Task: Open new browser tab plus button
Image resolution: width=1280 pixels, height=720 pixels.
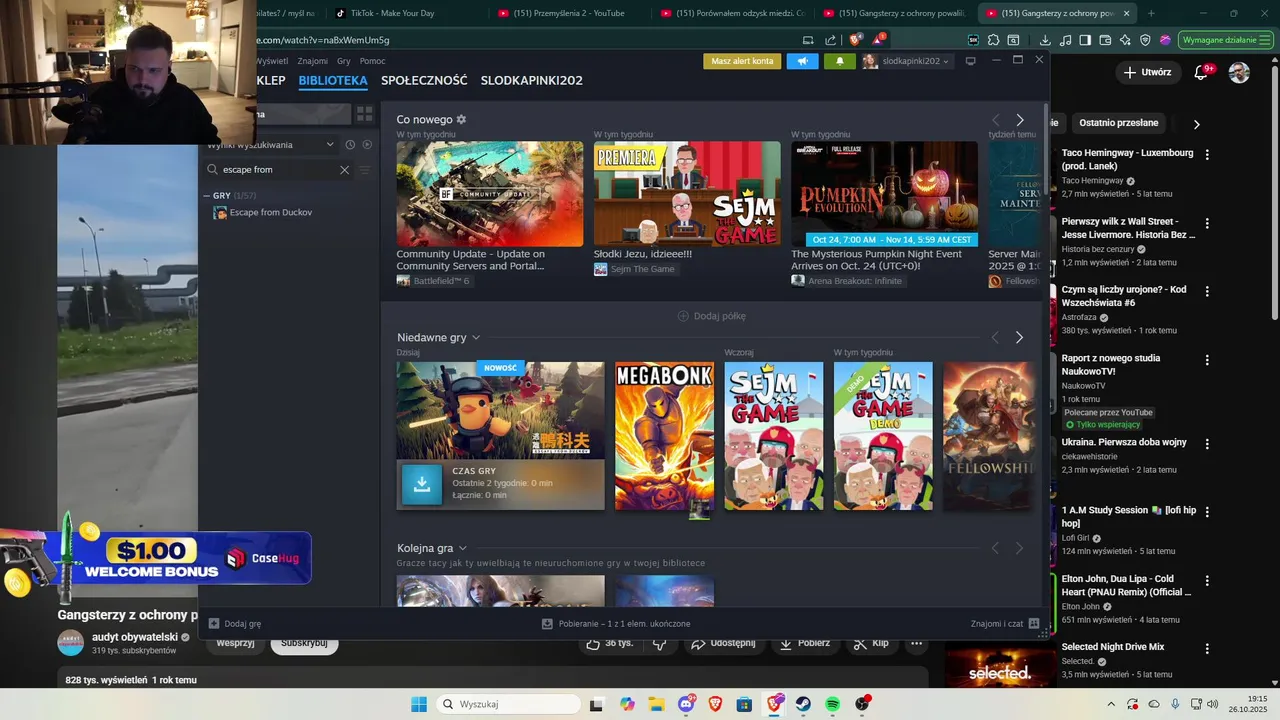Action: pyautogui.click(x=1151, y=13)
